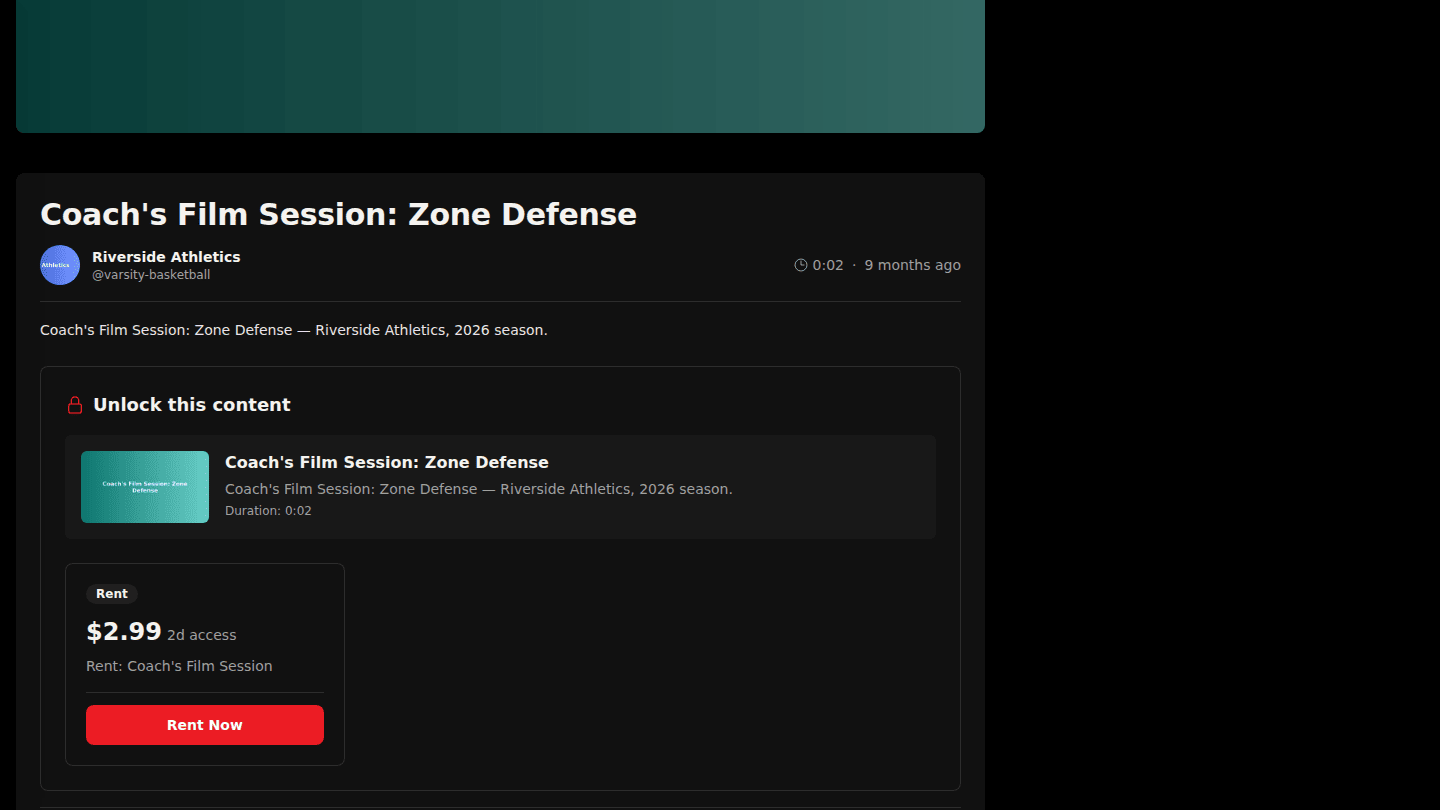Click the Rent: Coach's Film Session description

pos(179,666)
